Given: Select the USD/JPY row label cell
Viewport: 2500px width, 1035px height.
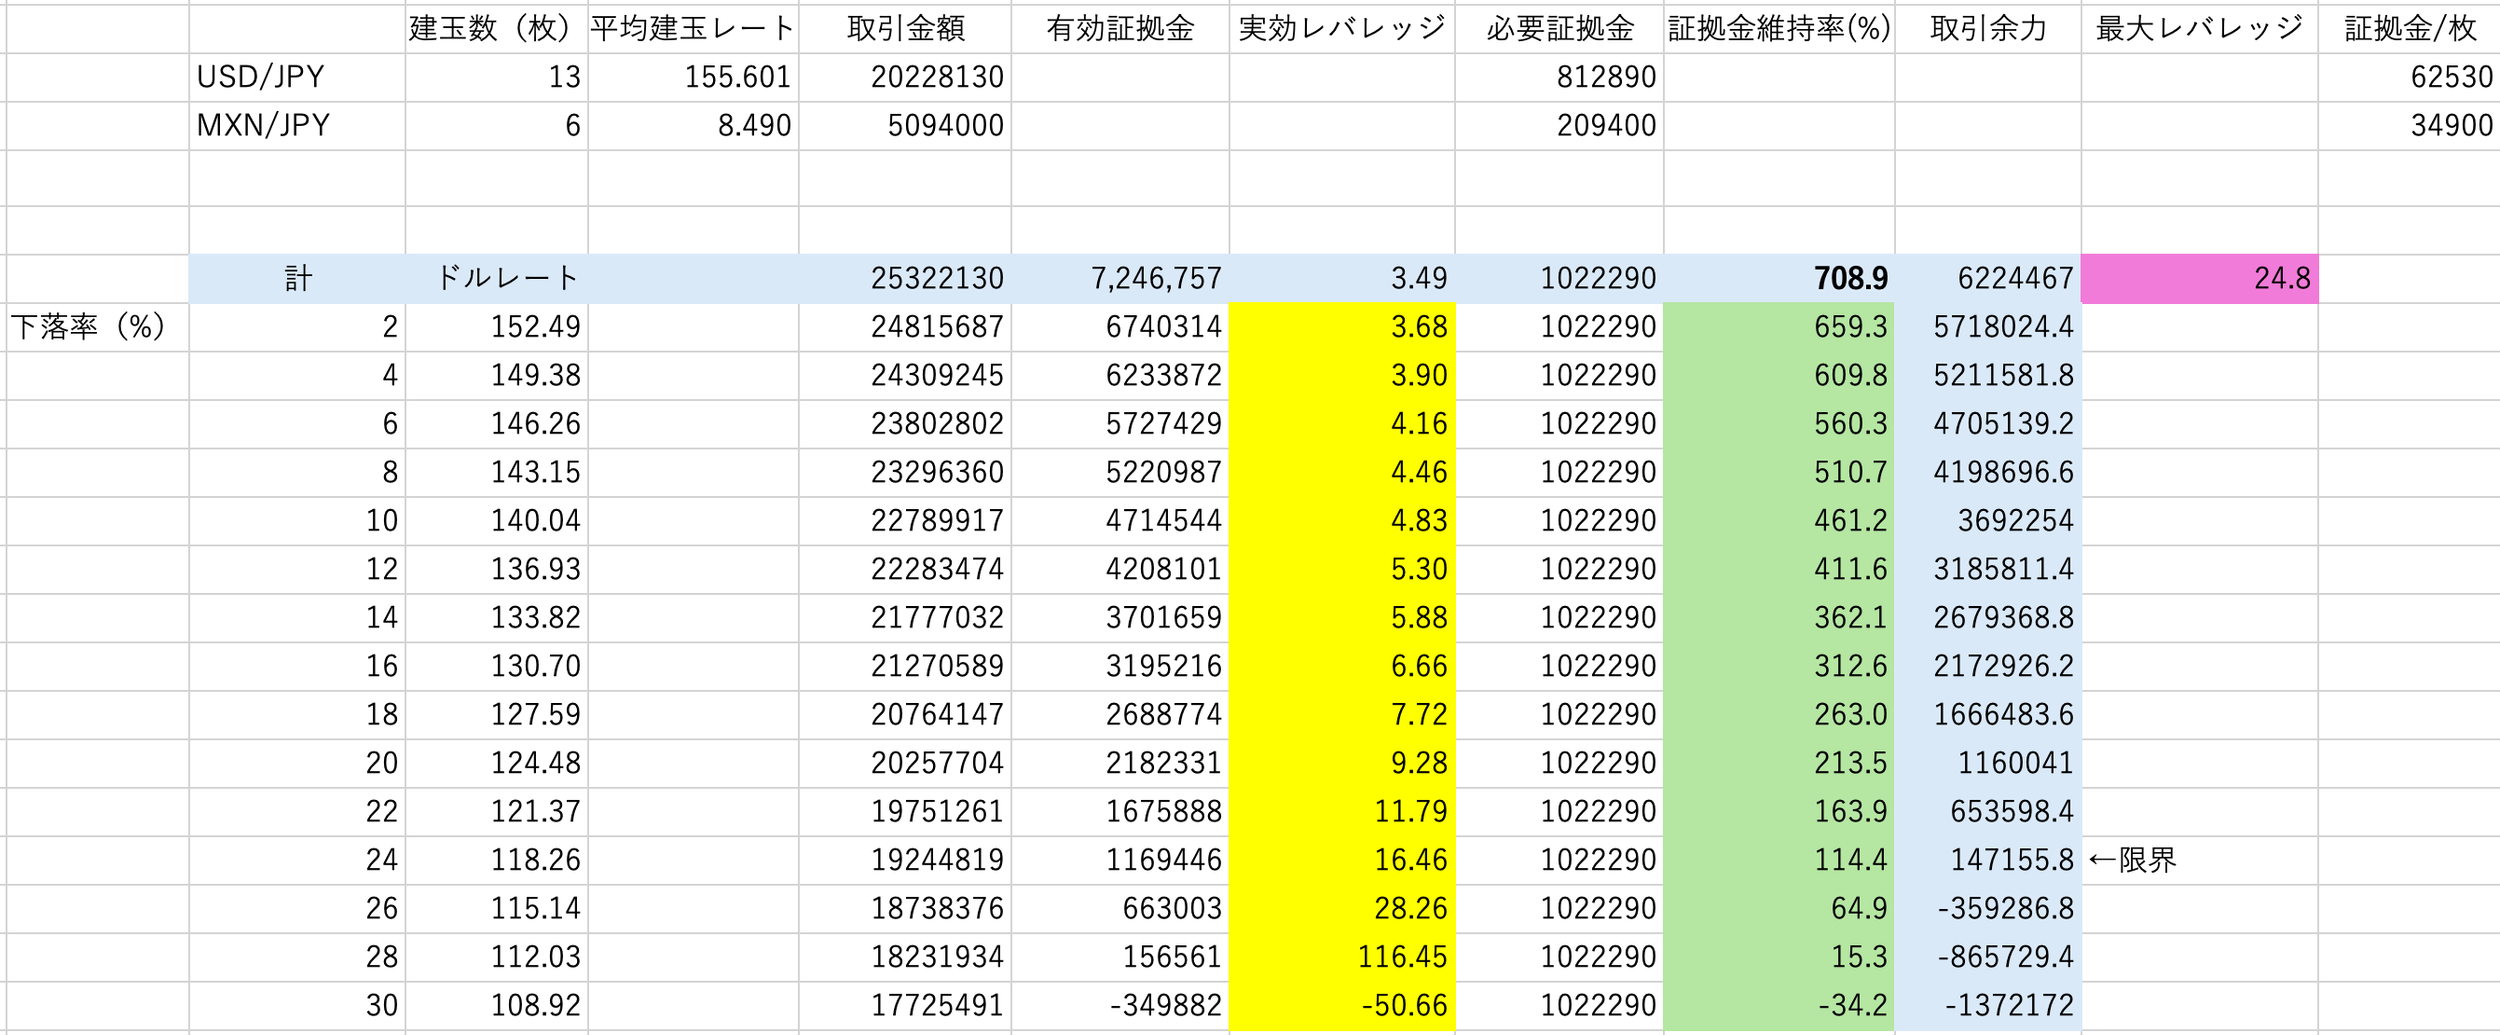Looking at the screenshot, I should (x=297, y=77).
